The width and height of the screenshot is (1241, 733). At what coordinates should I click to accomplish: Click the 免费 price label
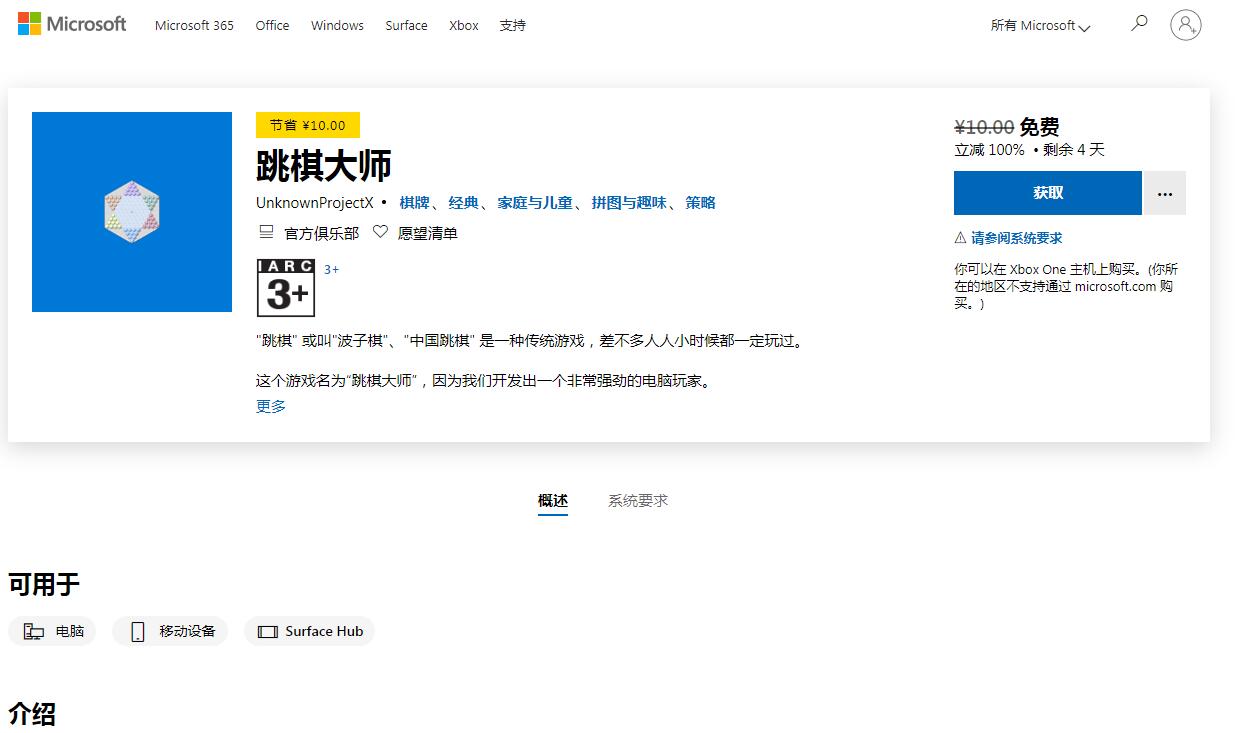point(1039,127)
